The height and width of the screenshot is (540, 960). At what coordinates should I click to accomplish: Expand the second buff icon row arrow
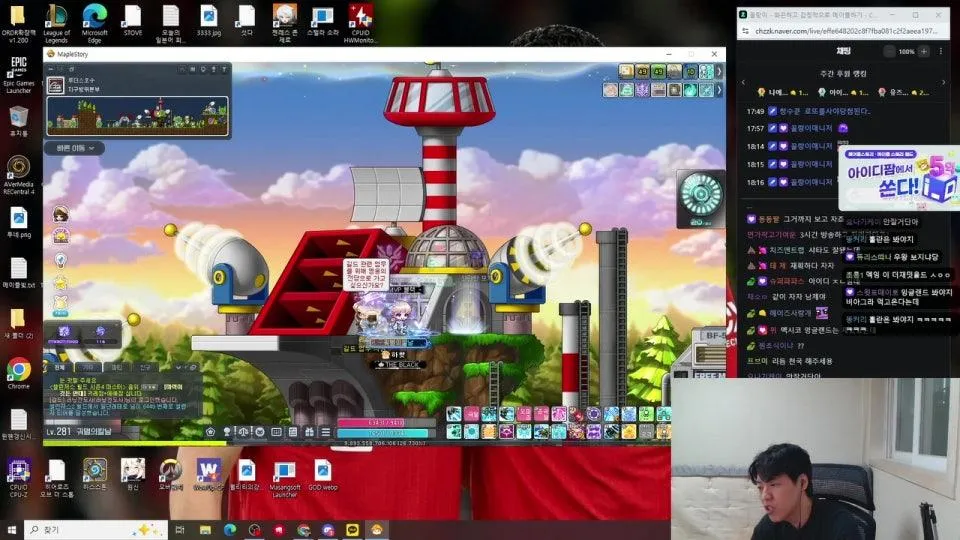tap(720, 91)
